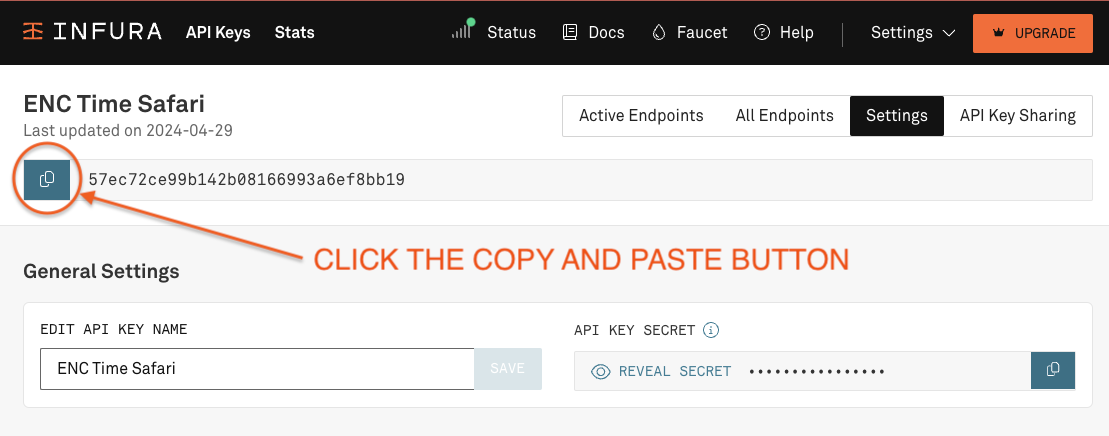
Task: Click the Status signal bars icon
Action: coord(462,32)
